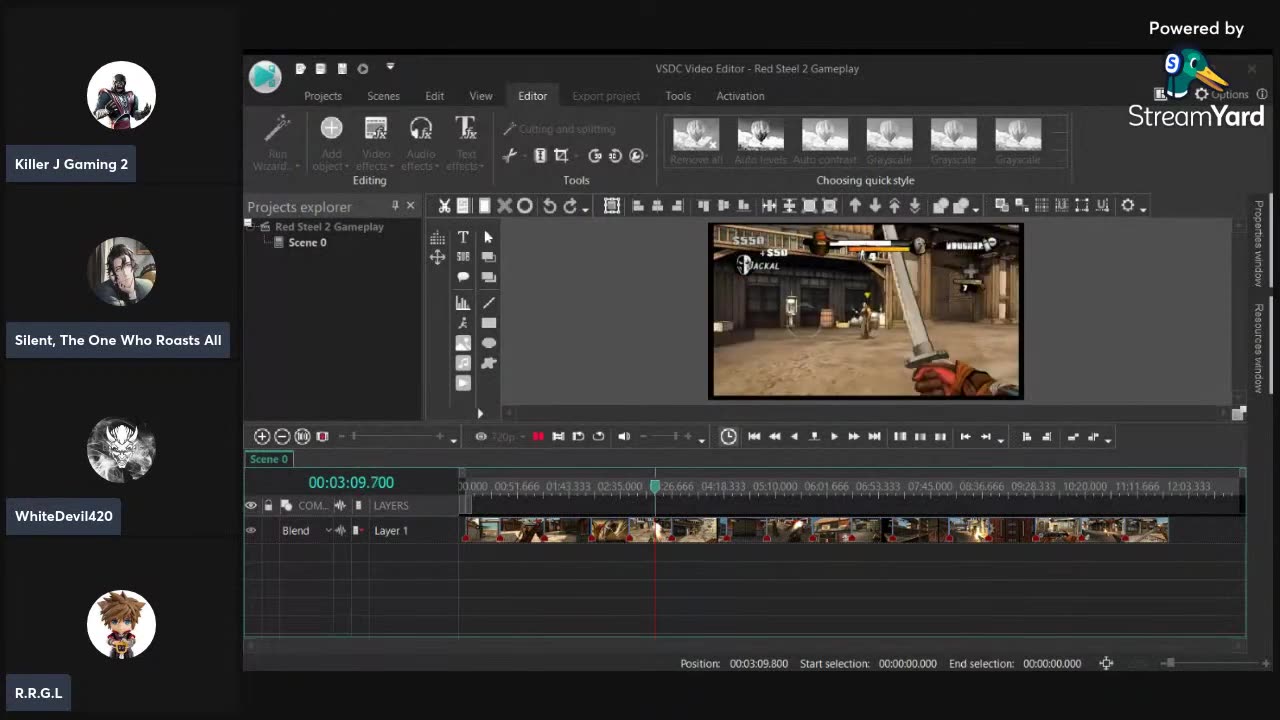This screenshot has height=720, width=1280.
Task: Select the free shape tool
Action: pyautogui.click(x=488, y=363)
